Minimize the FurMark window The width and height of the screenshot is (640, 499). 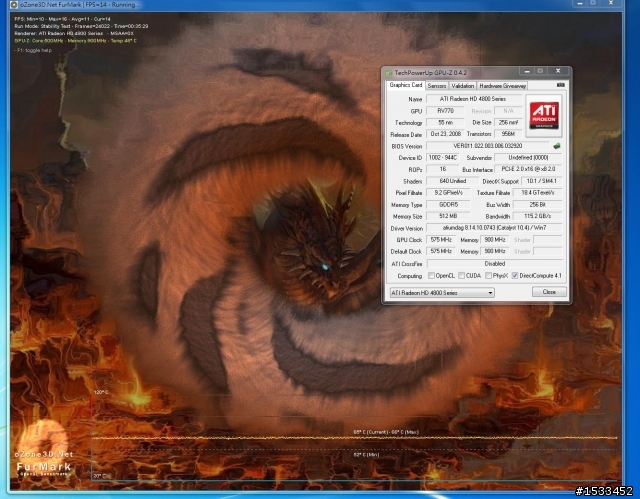pos(580,3)
